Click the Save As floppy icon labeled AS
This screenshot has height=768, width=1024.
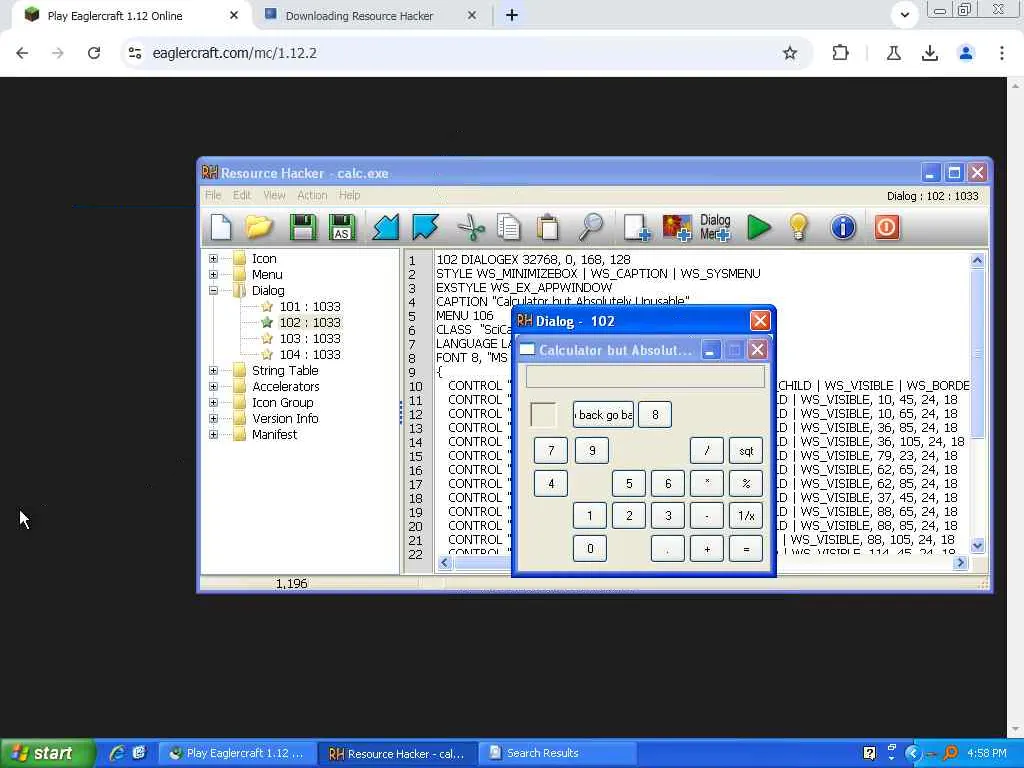(342, 227)
